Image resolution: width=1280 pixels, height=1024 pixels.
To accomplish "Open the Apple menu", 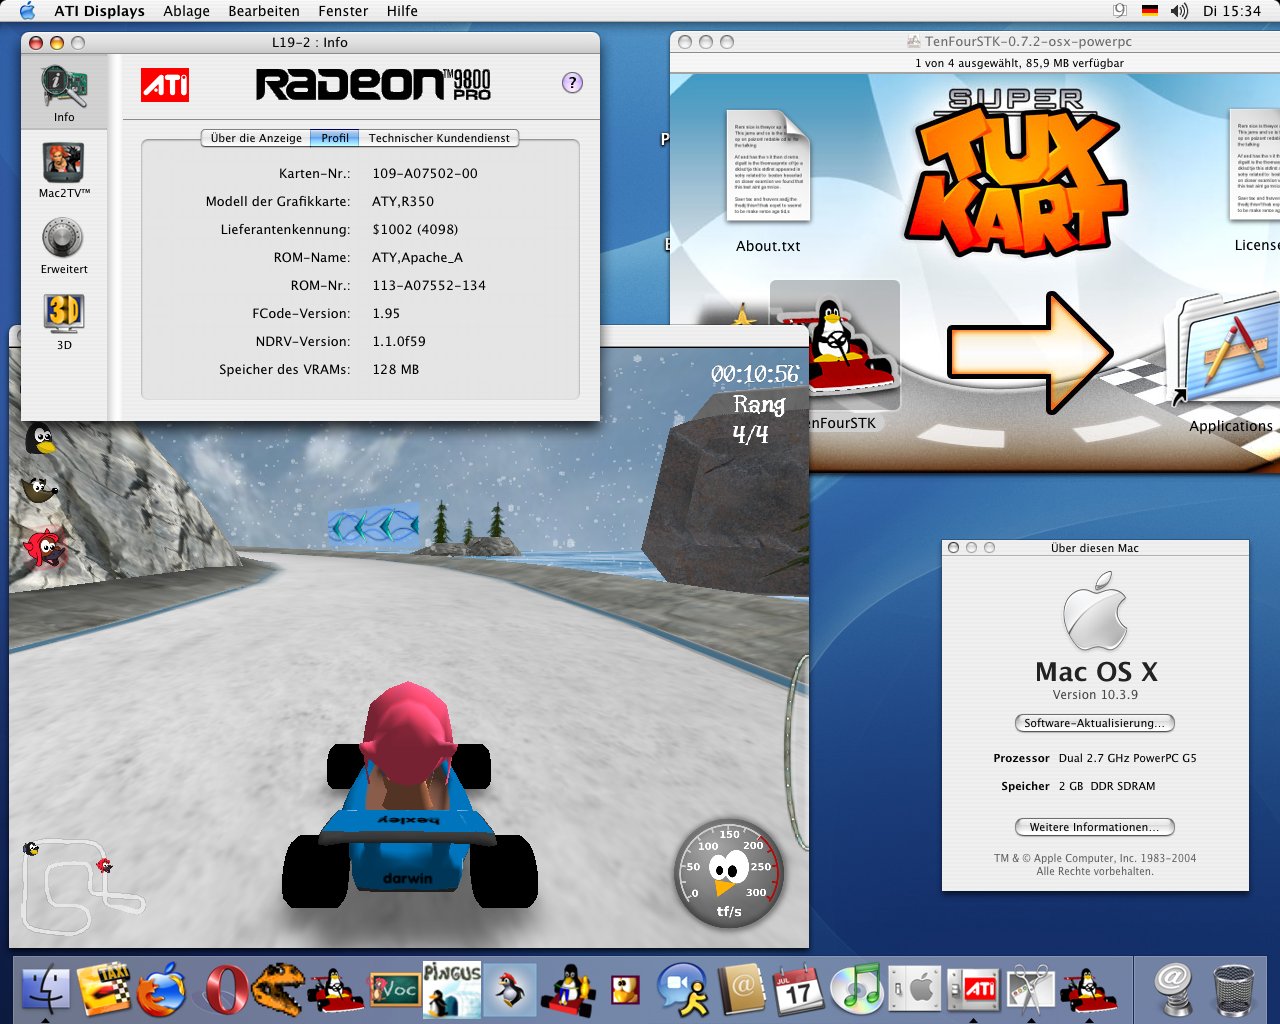I will [x=27, y=11].
